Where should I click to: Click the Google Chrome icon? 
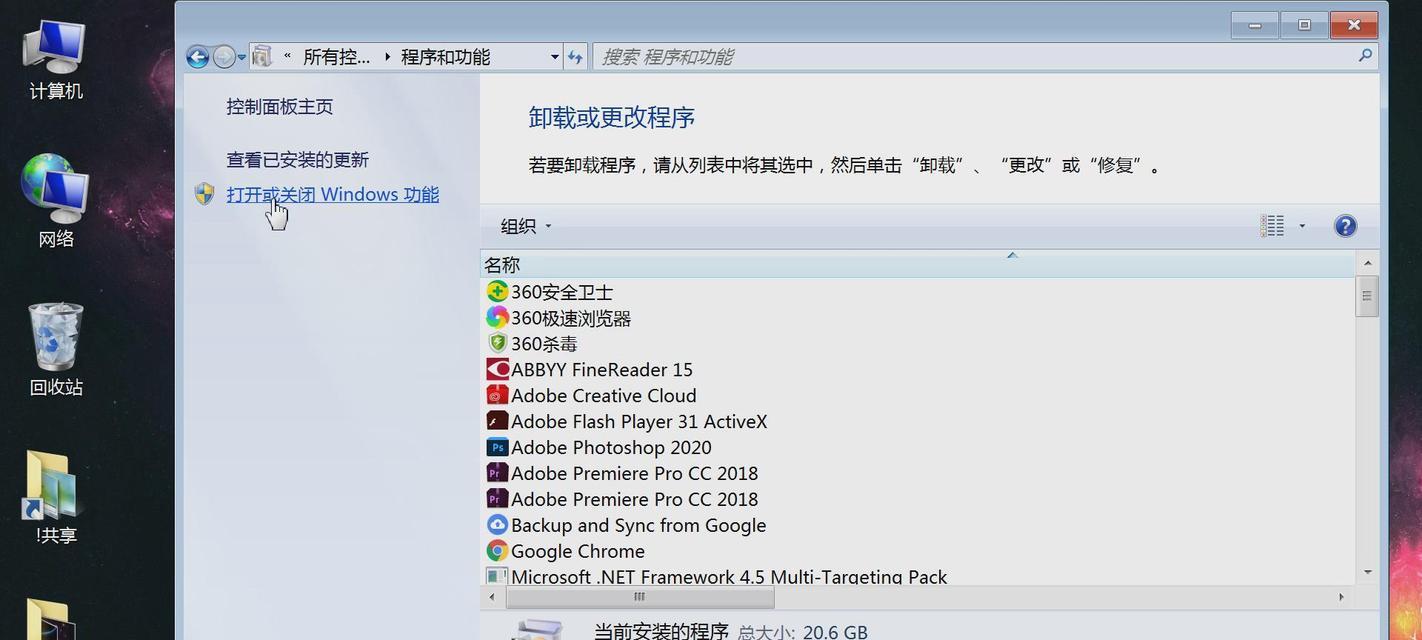(497, 551)
